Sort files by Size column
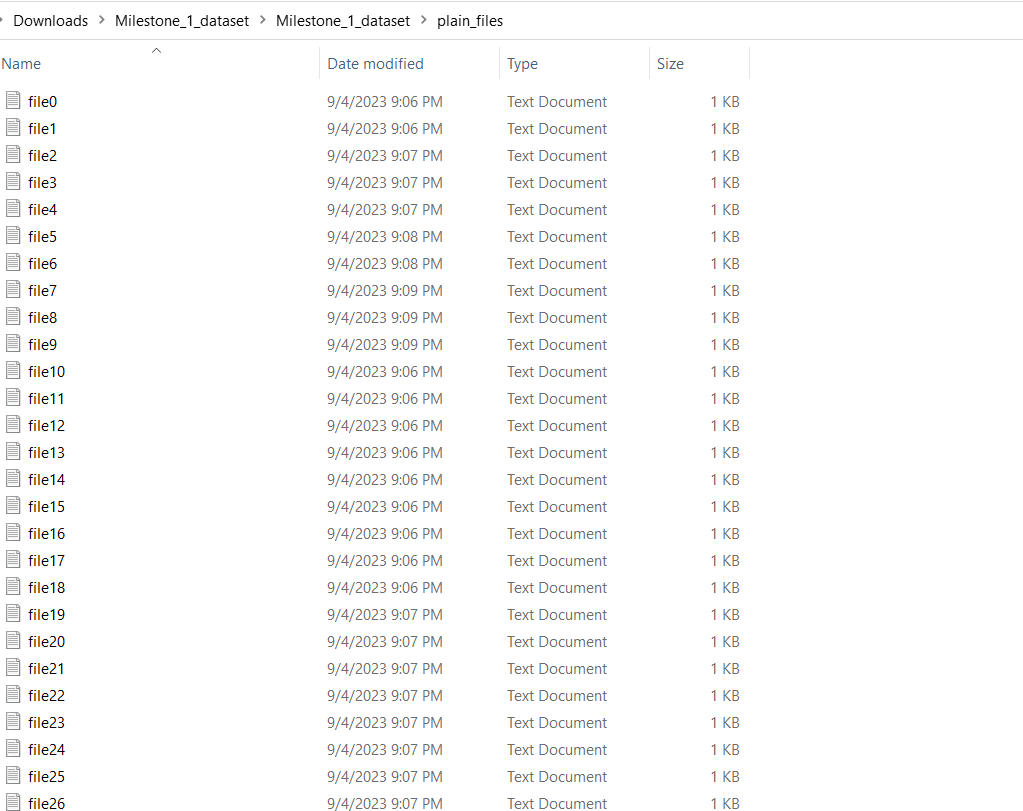The image size is (1023, 811). tap(670, 63)
